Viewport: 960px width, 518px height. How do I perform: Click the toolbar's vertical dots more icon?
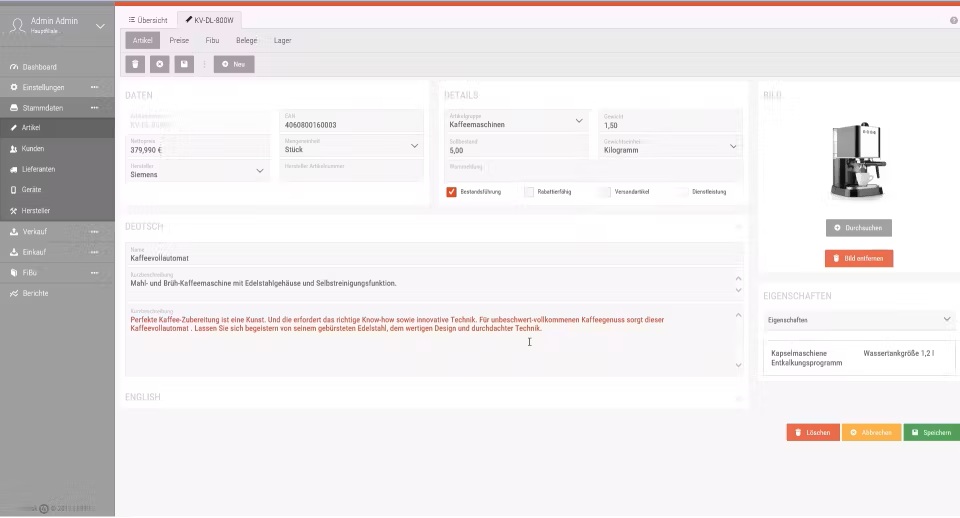[x=204, y=64]
